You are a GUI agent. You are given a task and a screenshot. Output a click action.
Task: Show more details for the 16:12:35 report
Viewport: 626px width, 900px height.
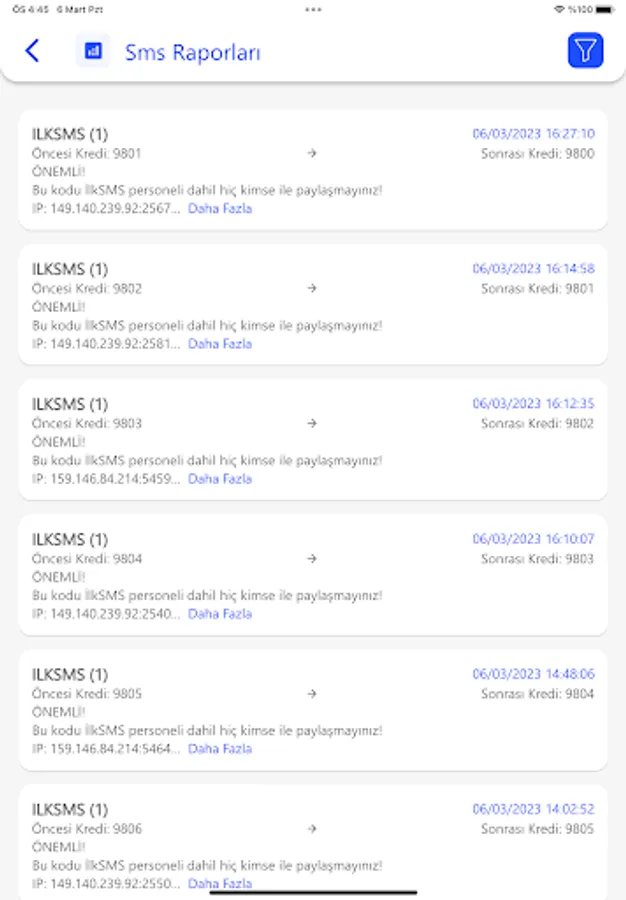pyautogui.click(x=220, y=479)
